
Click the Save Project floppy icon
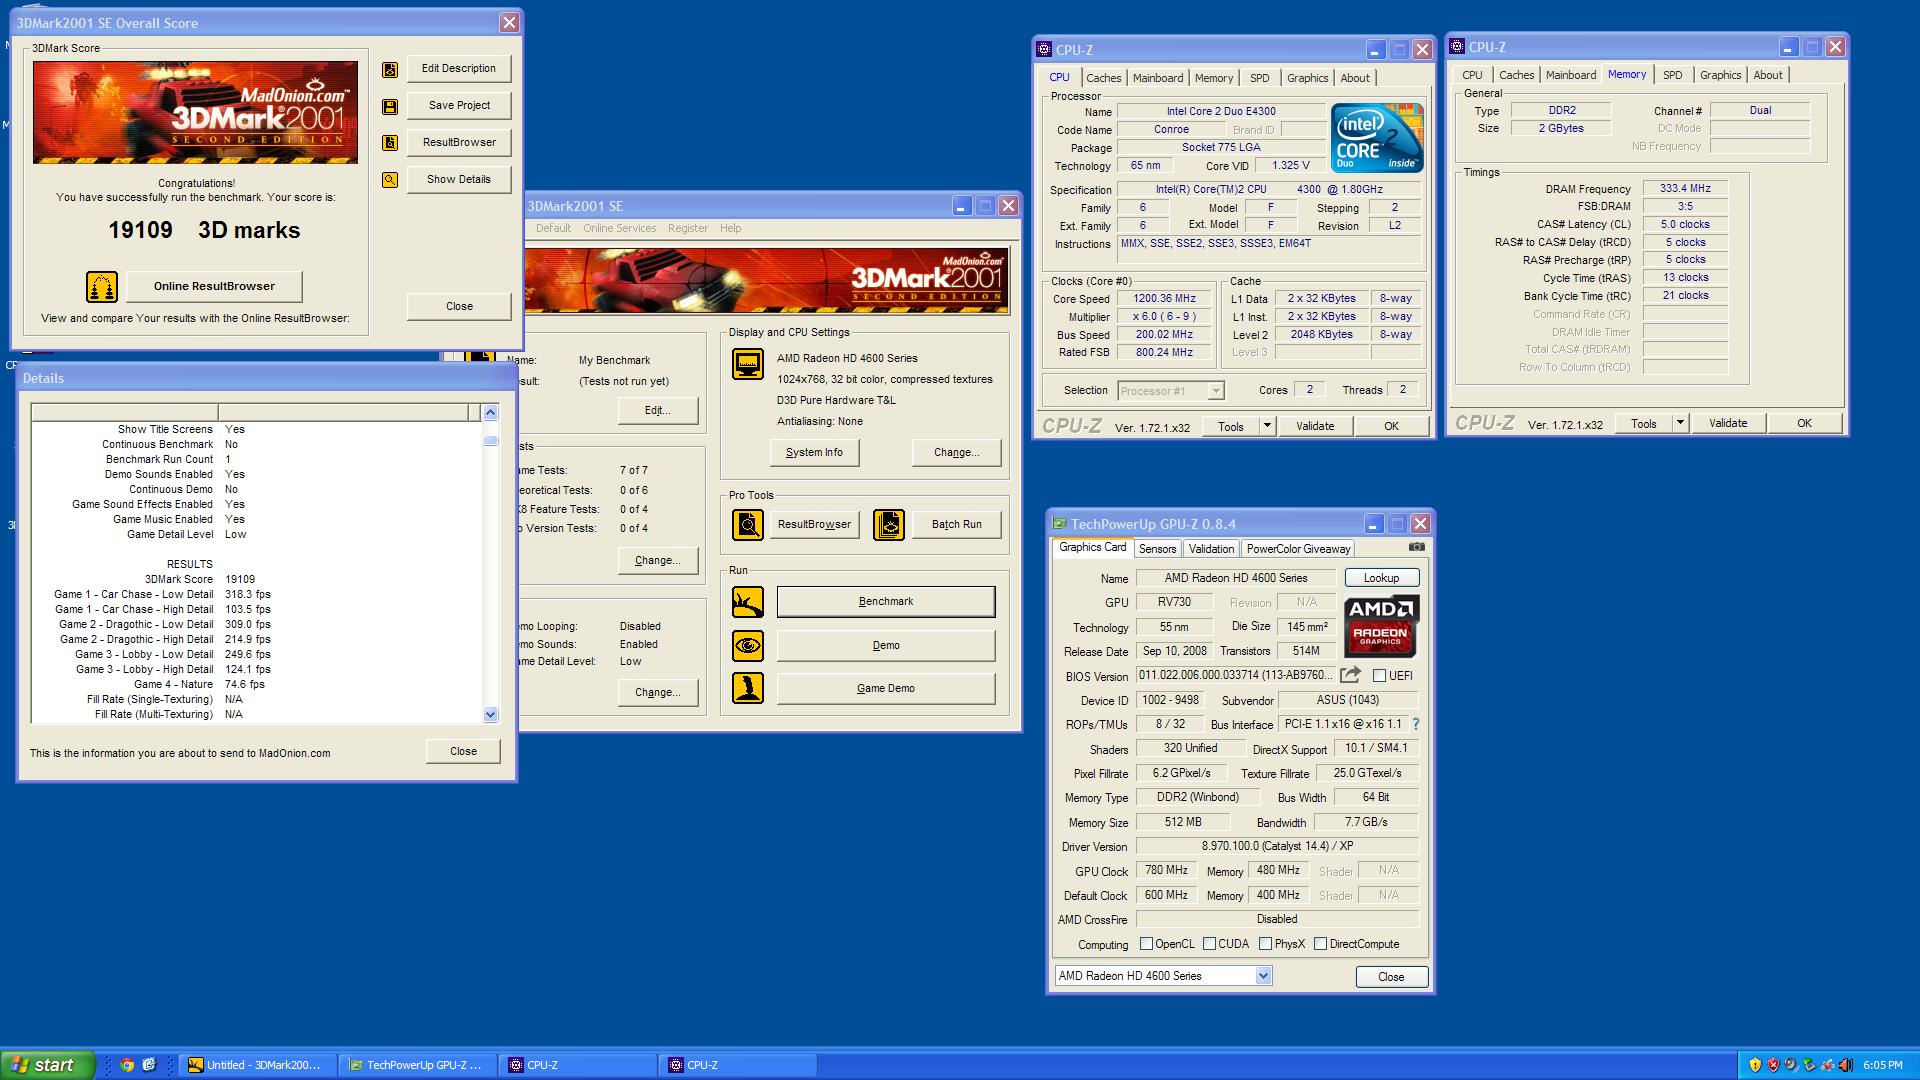(390, 106)
